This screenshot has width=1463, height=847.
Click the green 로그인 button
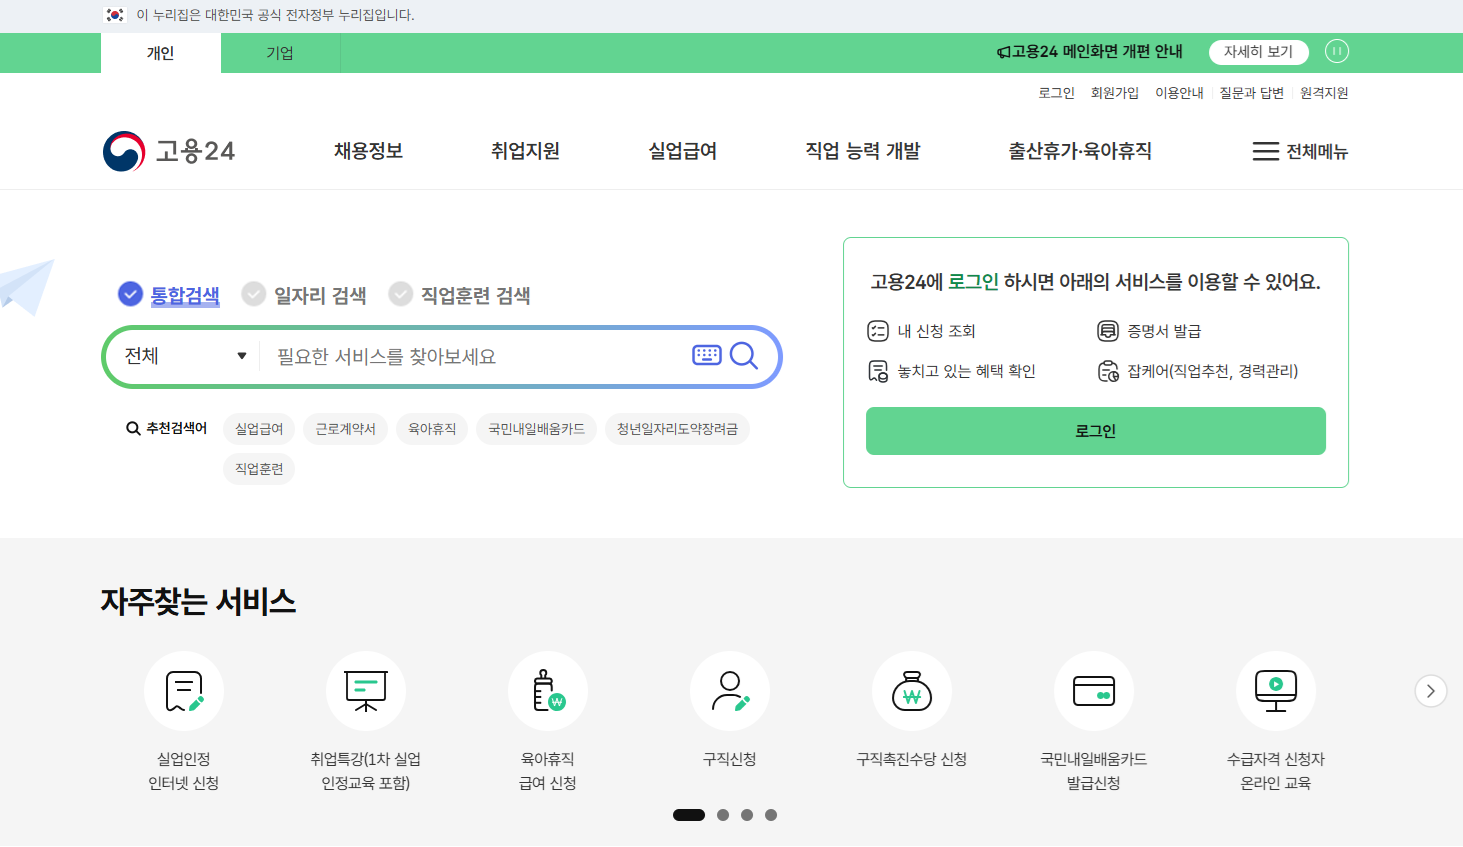click(1096, 431)
